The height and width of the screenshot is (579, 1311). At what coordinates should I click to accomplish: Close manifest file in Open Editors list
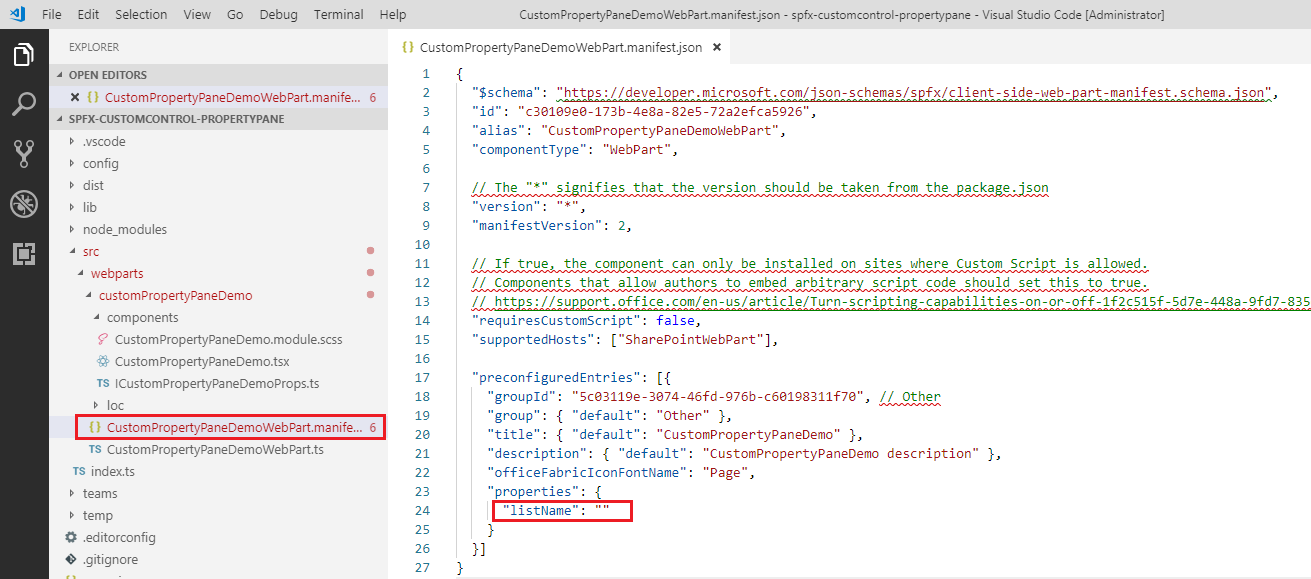[75, 97]
